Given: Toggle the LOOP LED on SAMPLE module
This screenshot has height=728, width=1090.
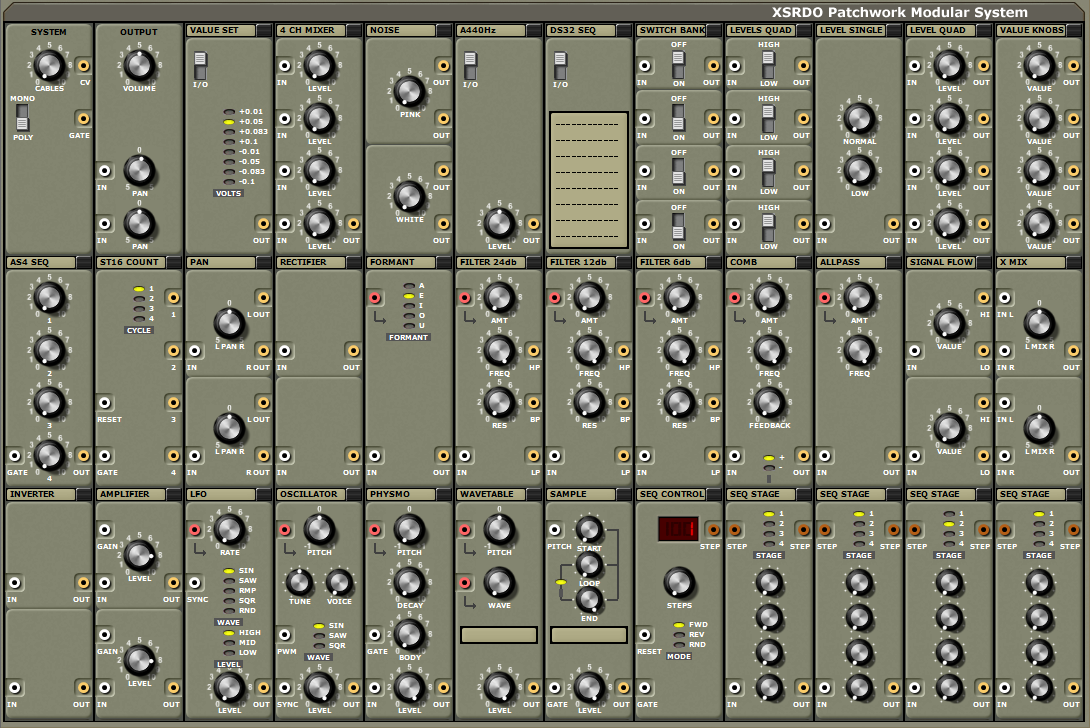Looking at the screenshot, I should pyautogui.click(x=561, y=582).
